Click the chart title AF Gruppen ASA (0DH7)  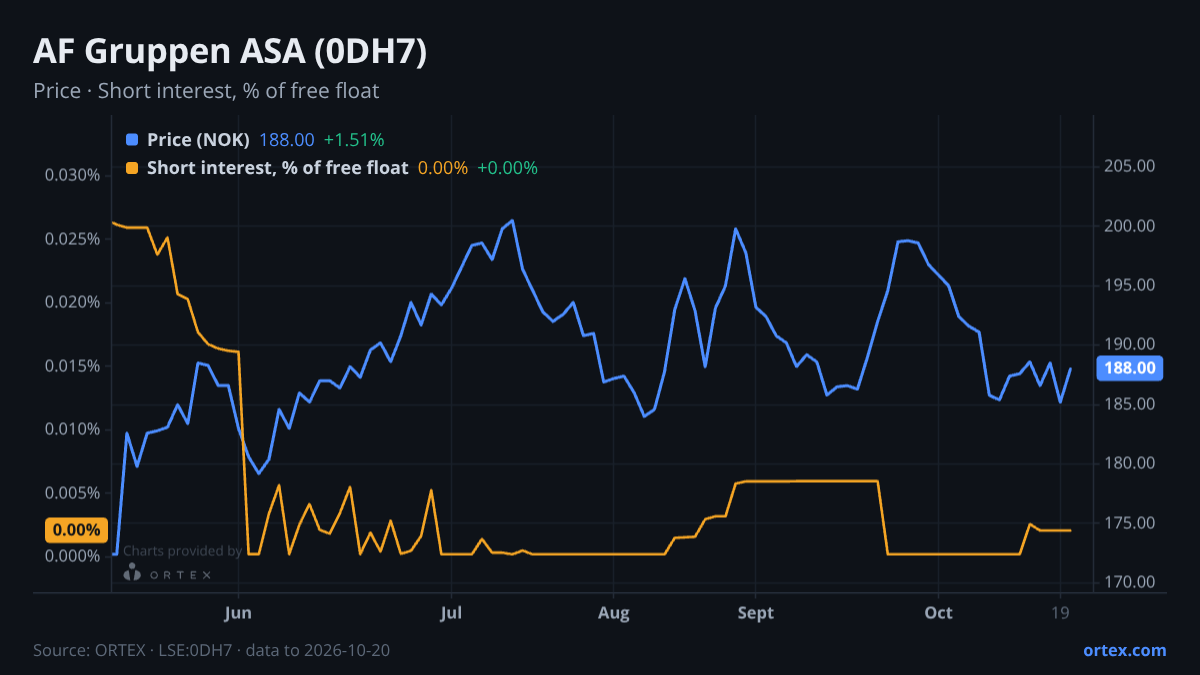[x=230, y=53]
